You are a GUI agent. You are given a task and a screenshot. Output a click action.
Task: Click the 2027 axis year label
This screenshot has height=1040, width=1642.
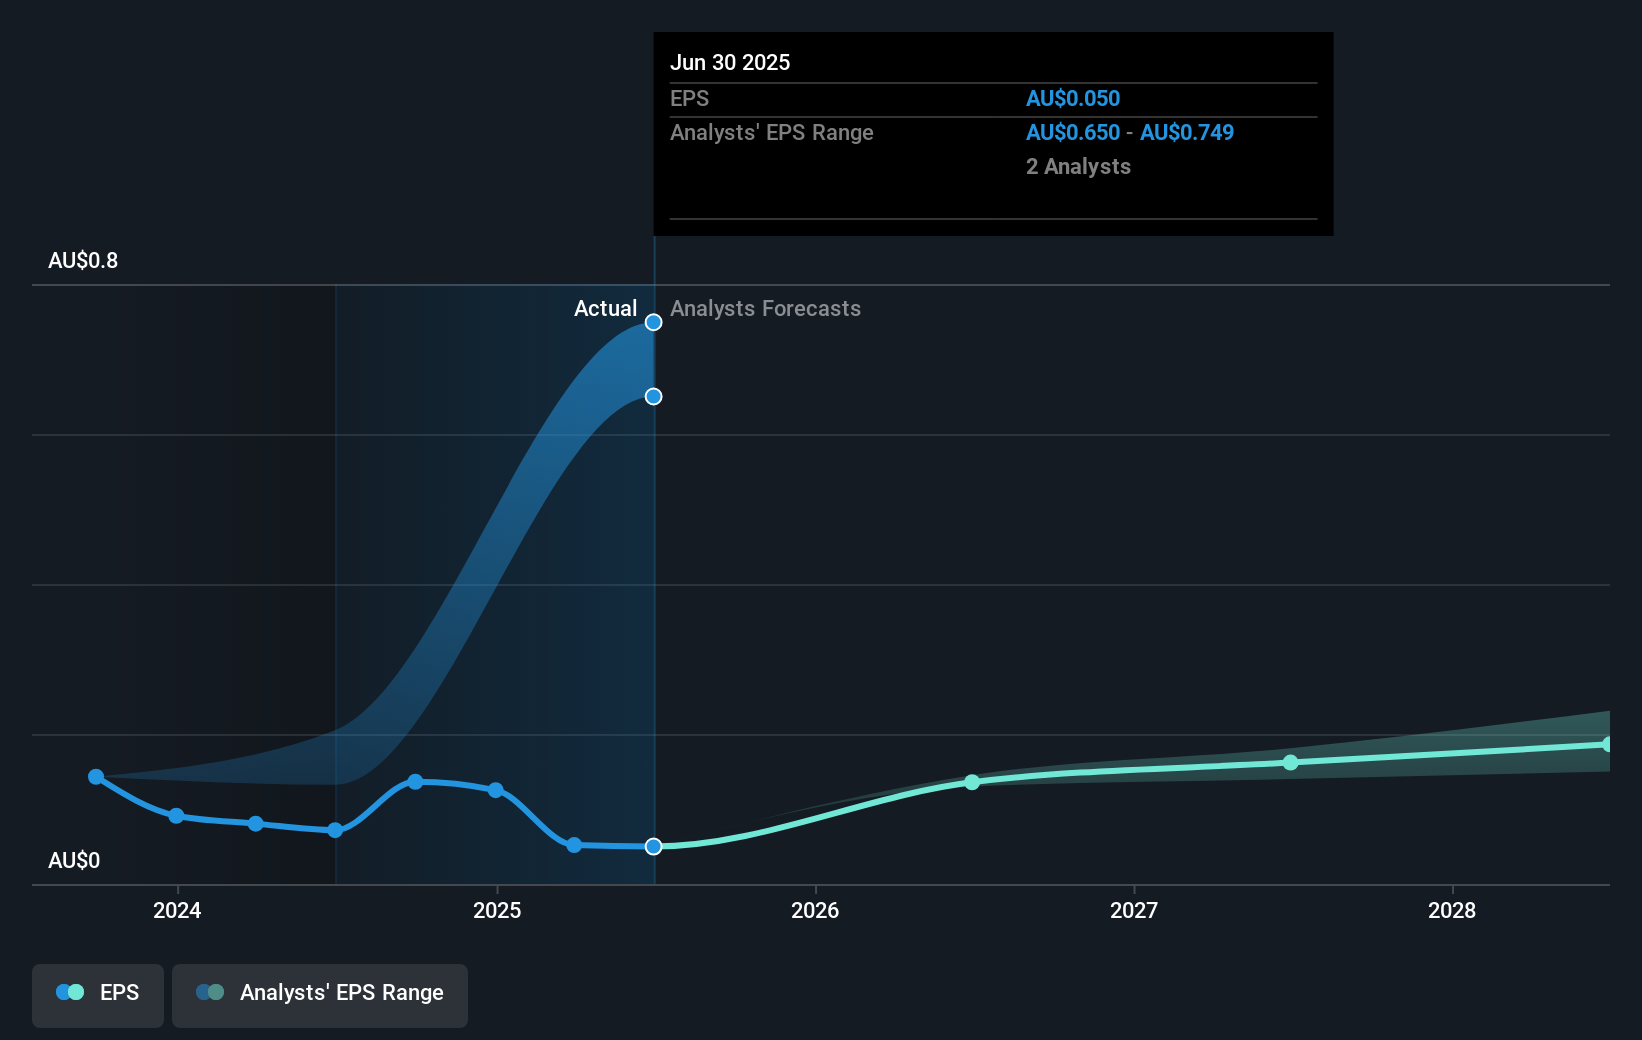pos(1133,911)
